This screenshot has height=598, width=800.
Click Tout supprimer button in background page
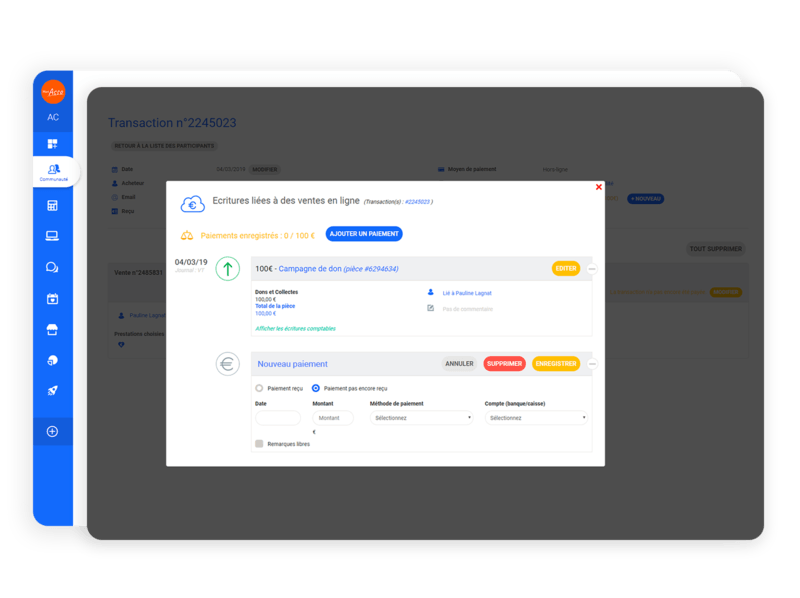[x=716, y=249]
